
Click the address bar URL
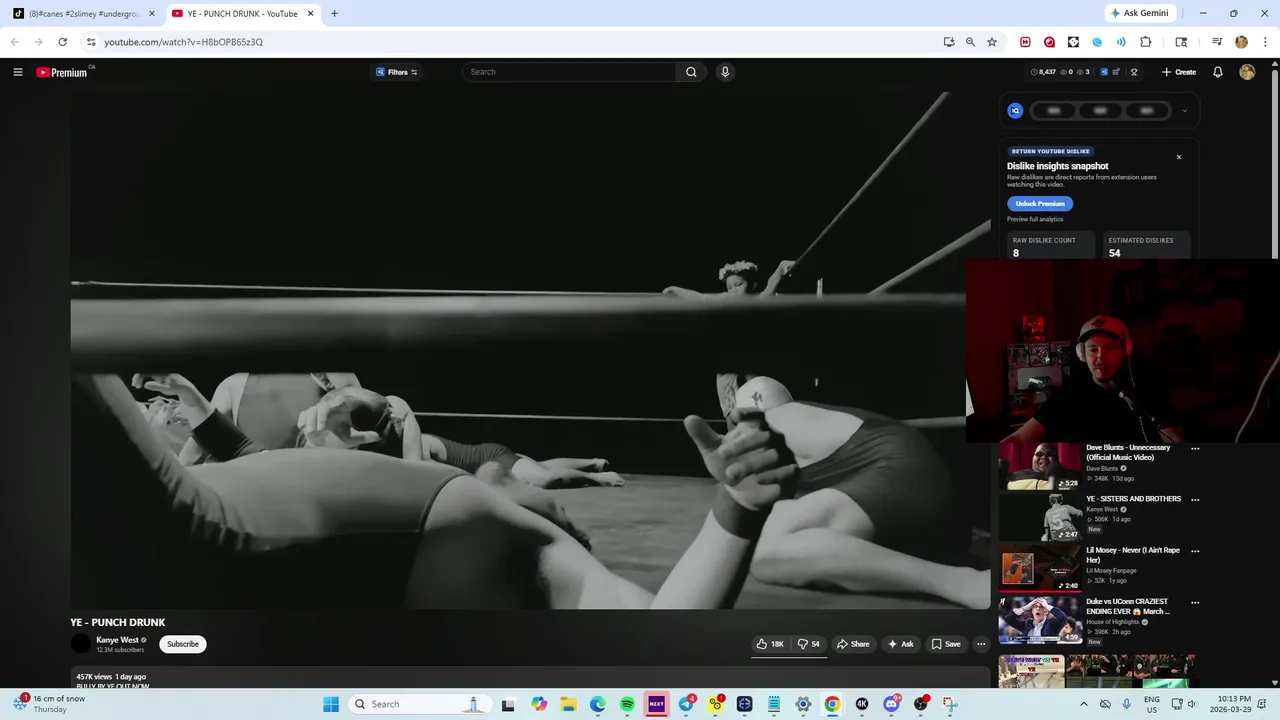click(x=184, y=42)
